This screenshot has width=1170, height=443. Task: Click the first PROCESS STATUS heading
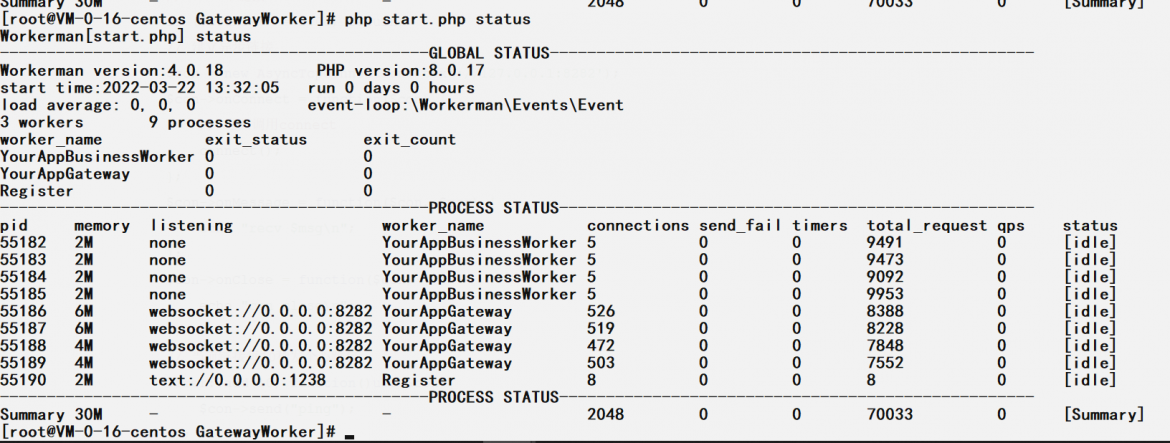(493, 207)
